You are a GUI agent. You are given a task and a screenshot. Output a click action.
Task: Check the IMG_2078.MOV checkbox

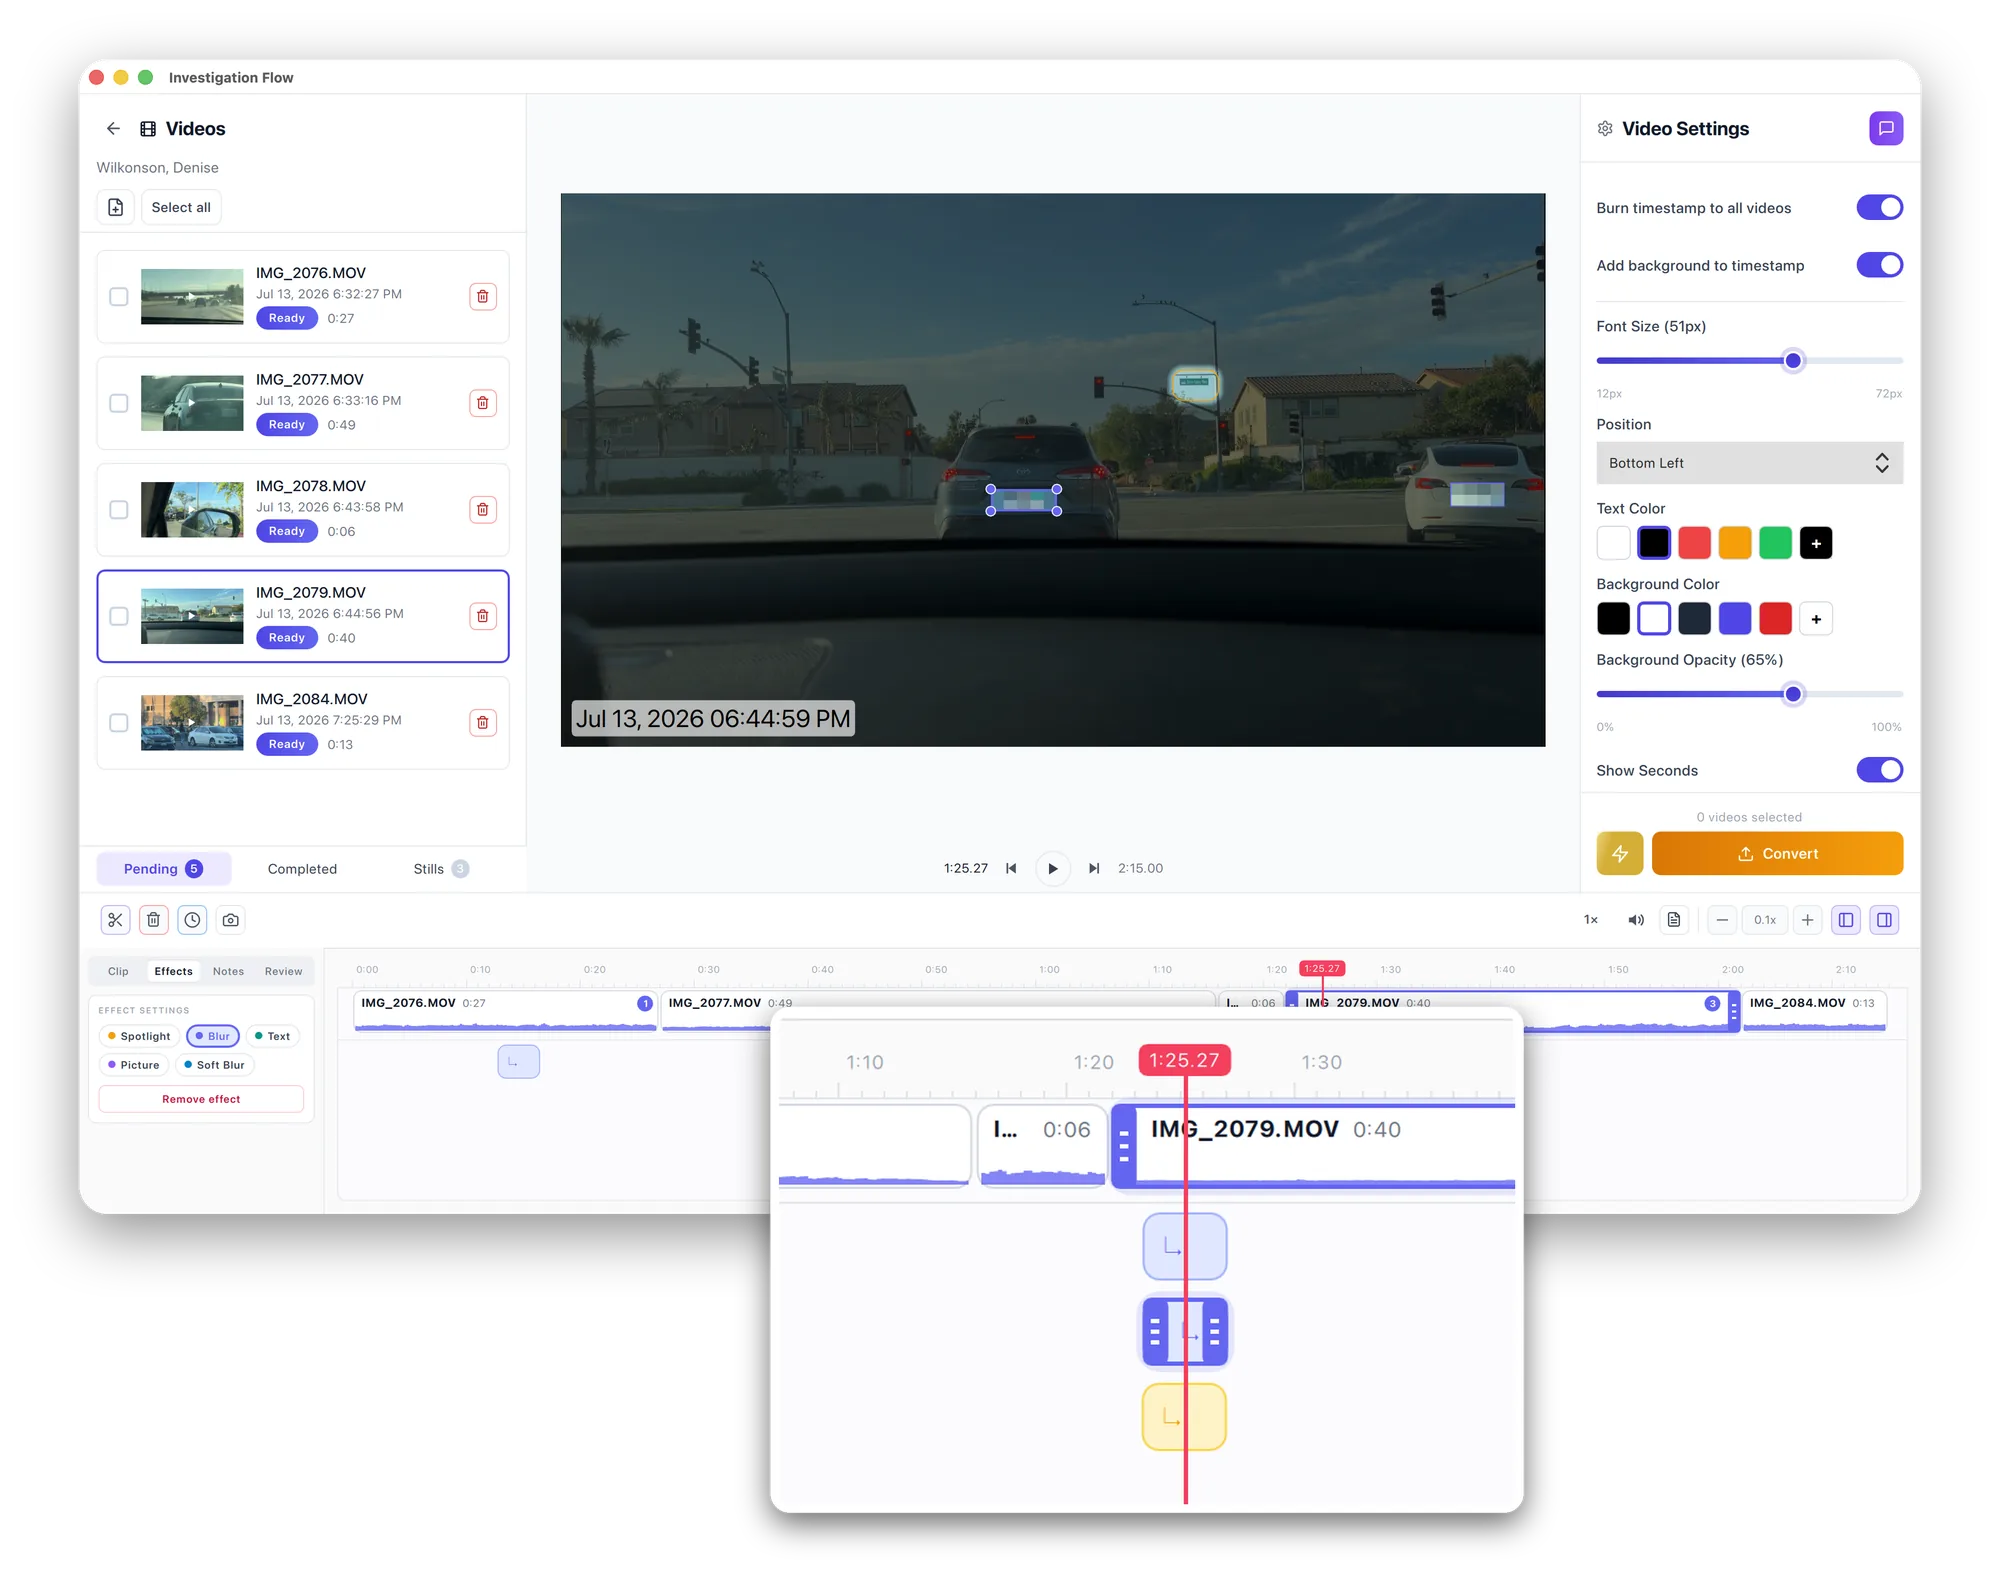(119, 510)
